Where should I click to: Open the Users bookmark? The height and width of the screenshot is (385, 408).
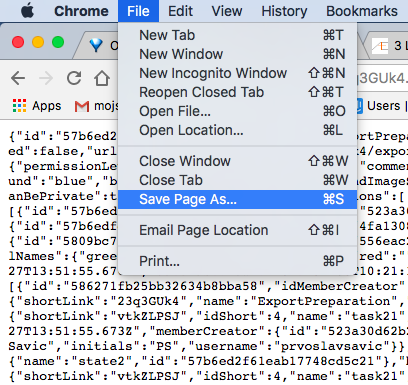[x=382, y=106]
